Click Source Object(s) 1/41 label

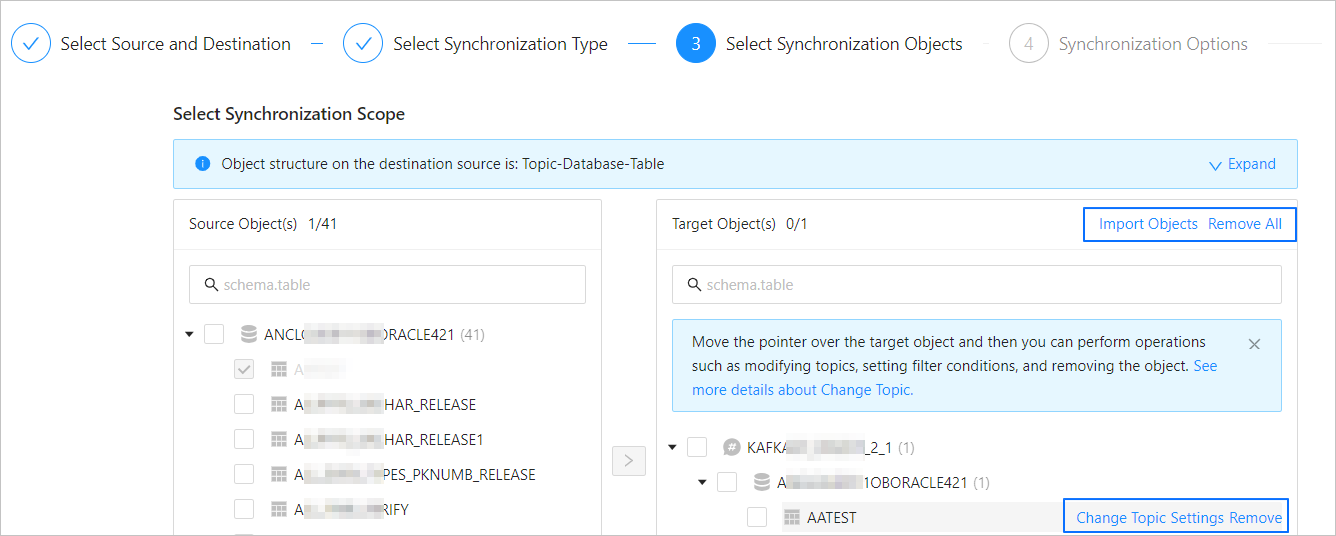pyautogui.click(x=263, y=224)
